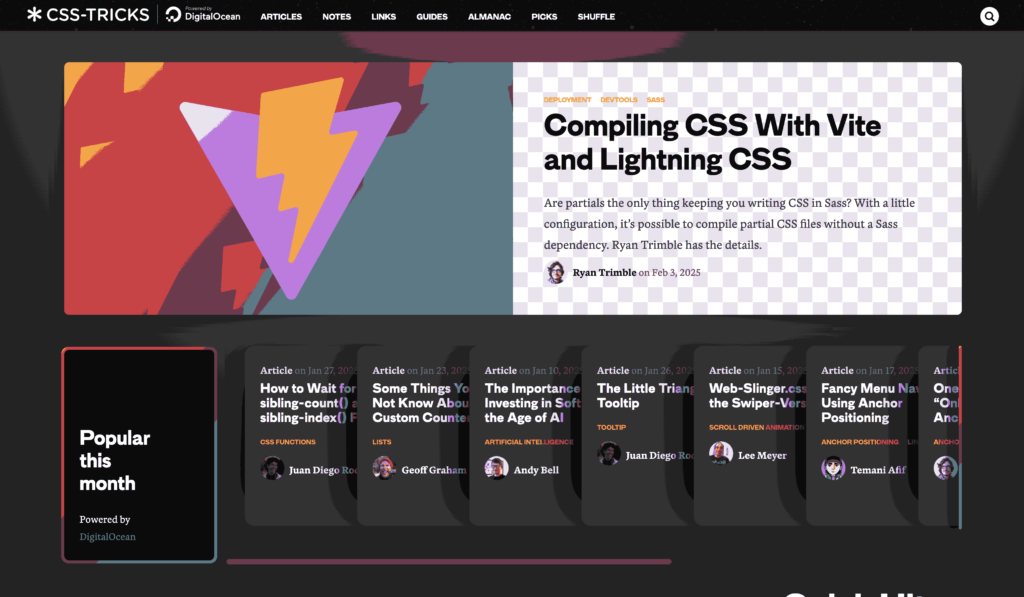Open Compiling CSS With Vite article title
Screen dimensions: 1024x597
coord(712,142)
